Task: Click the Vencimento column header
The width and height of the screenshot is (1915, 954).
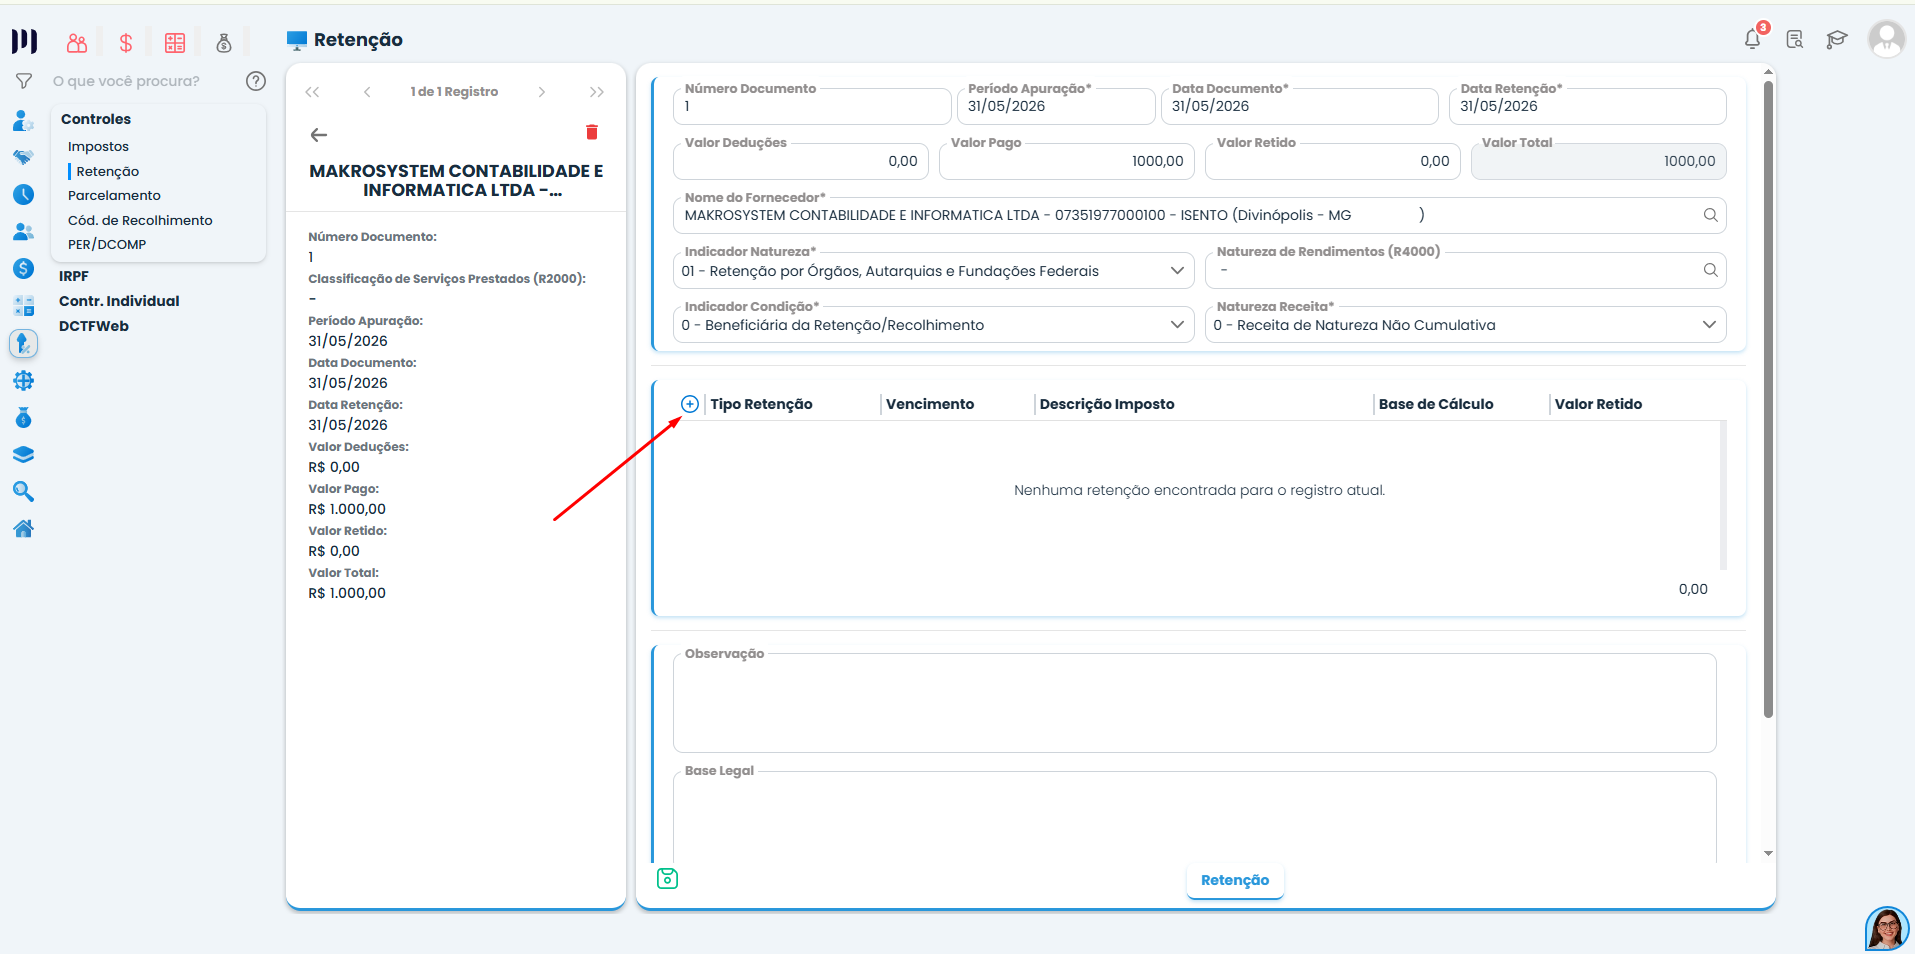Action: pyautogui.click(x=930, y=404)
